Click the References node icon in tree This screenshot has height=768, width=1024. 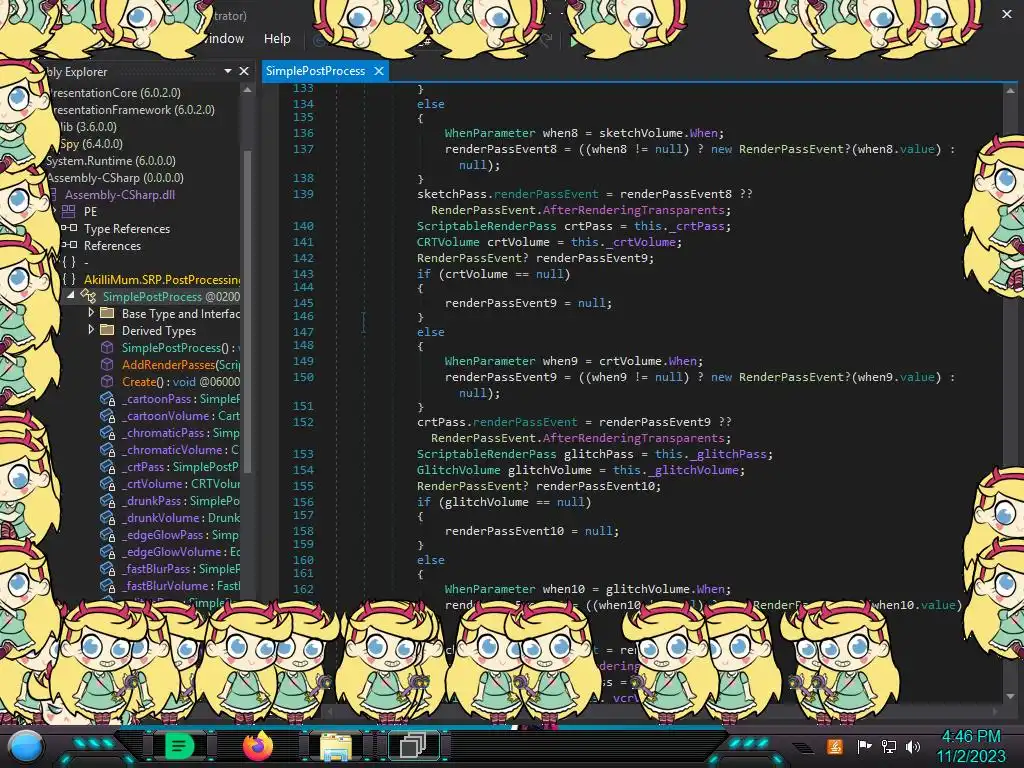(69, 245)
